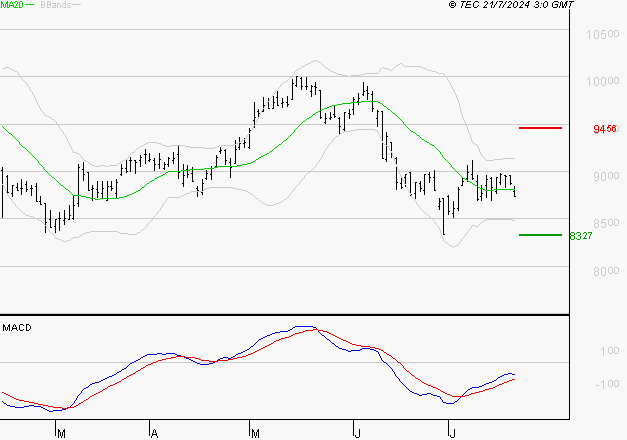Click the A month marker

click(x=155, y=434)
